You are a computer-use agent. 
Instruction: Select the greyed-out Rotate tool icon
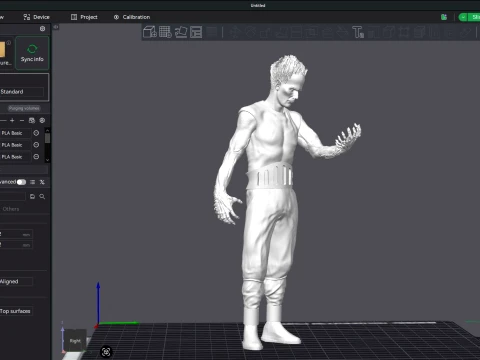pyautogui.click(x=250, y=32)
